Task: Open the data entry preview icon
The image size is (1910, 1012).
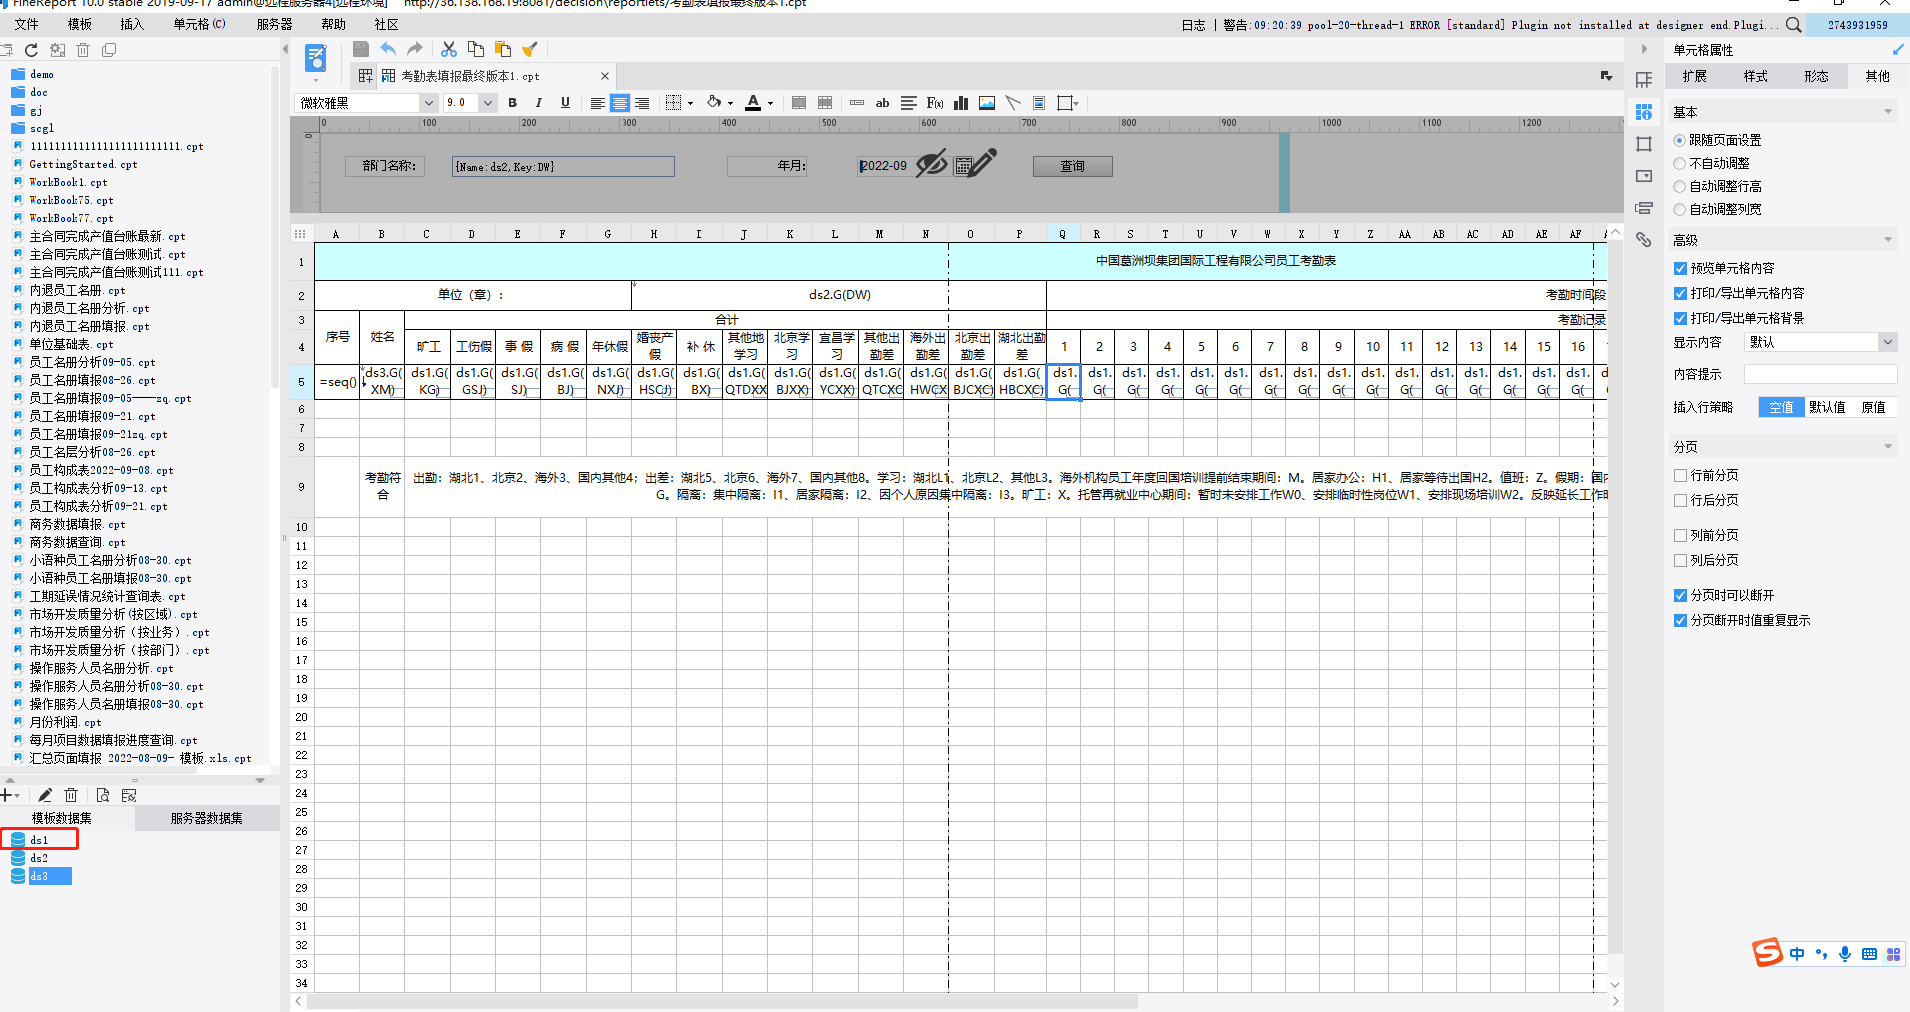Action: click(315, 58)
